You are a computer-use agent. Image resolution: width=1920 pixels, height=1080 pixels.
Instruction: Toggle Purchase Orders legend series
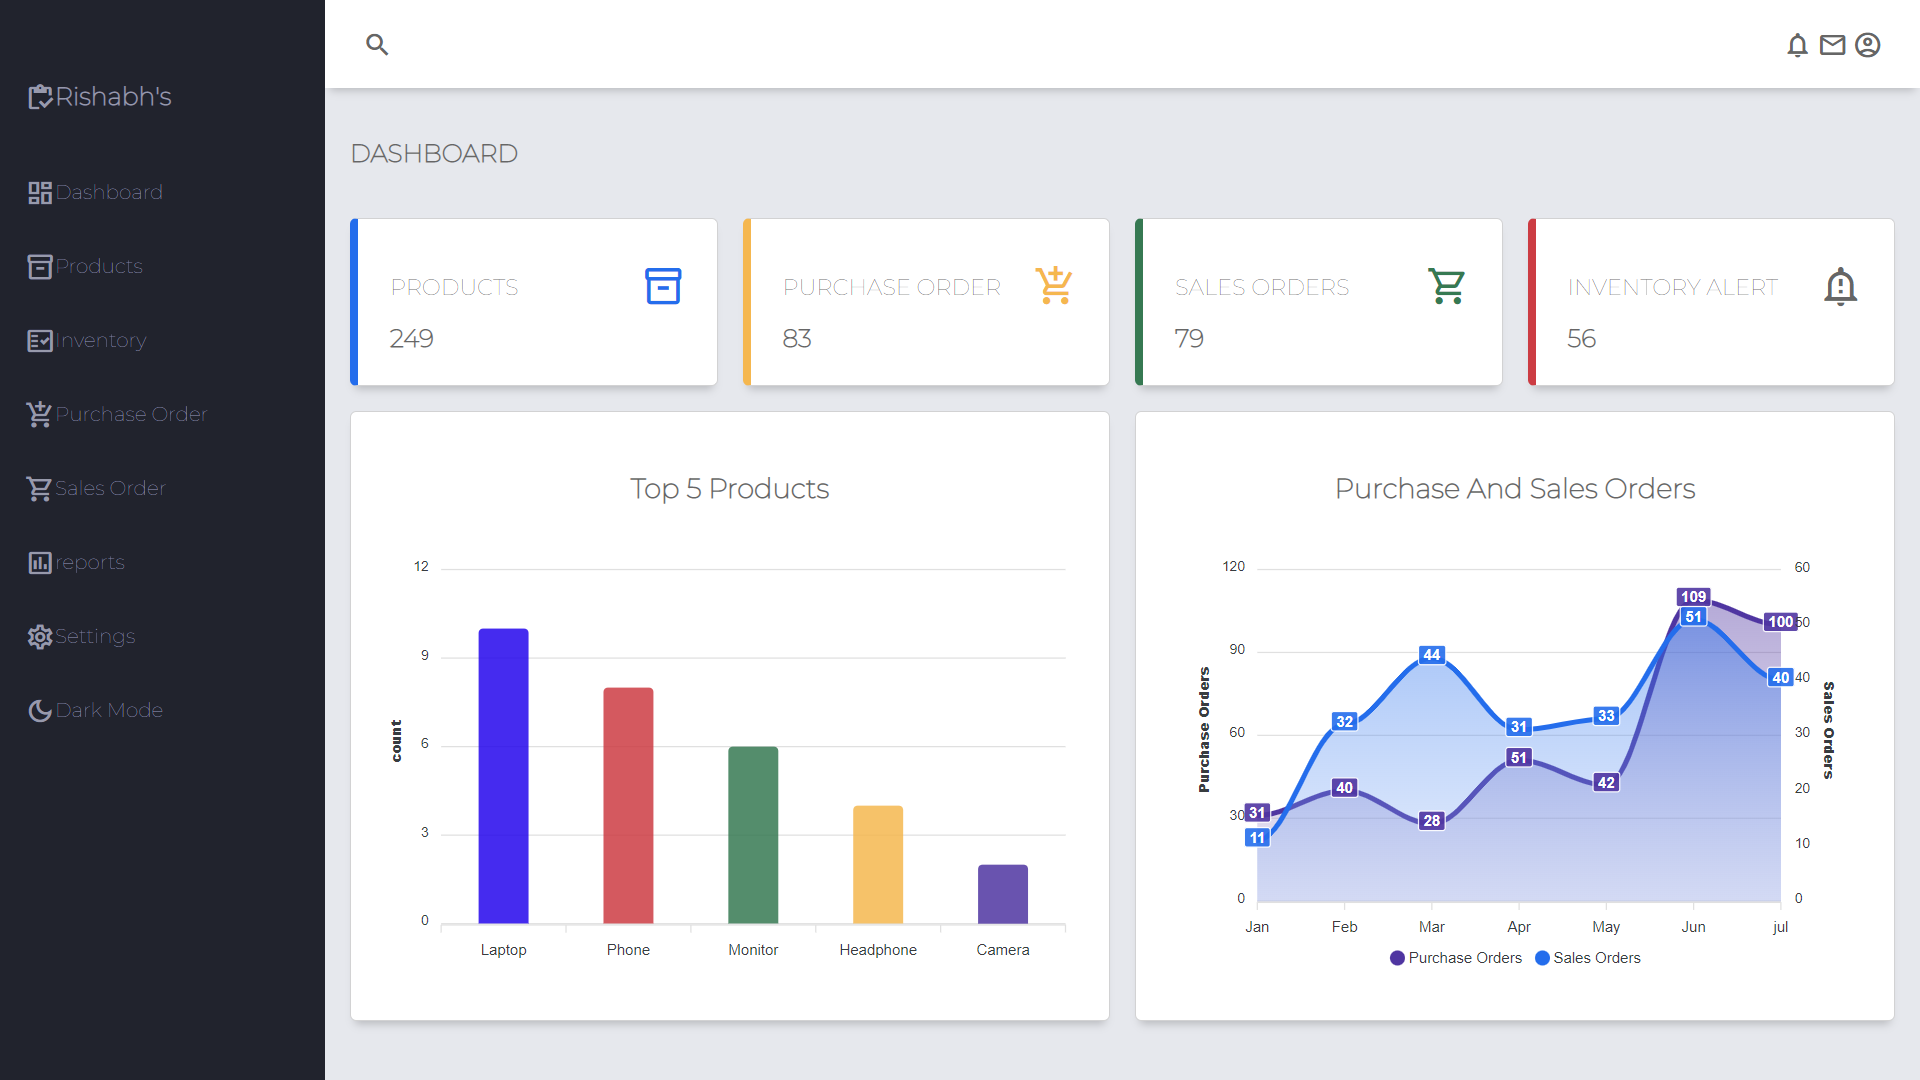(1456, 958)
